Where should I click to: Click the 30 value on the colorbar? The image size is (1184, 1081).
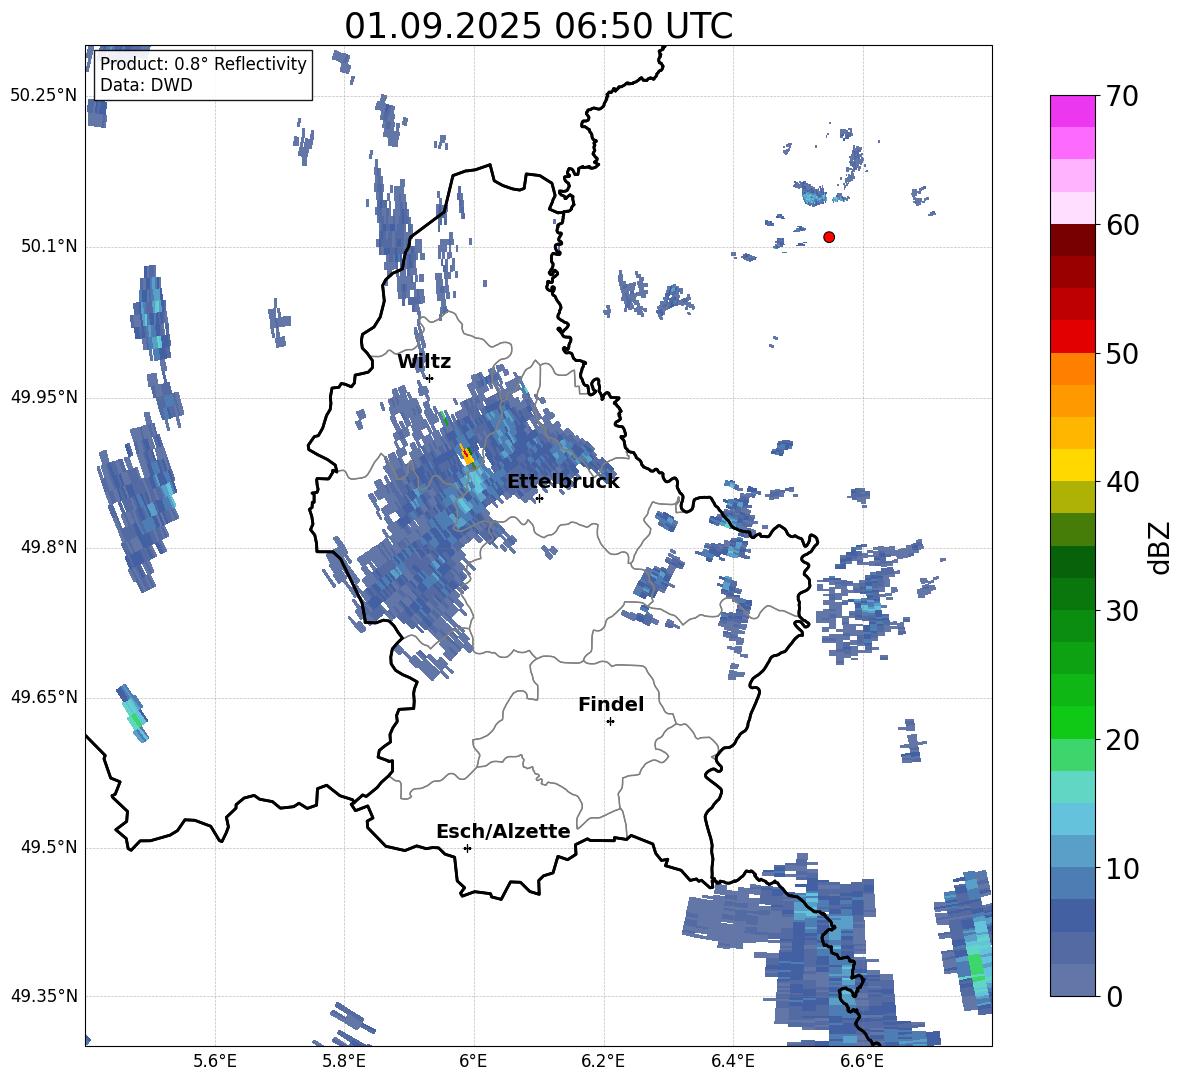pos(1122,611)
